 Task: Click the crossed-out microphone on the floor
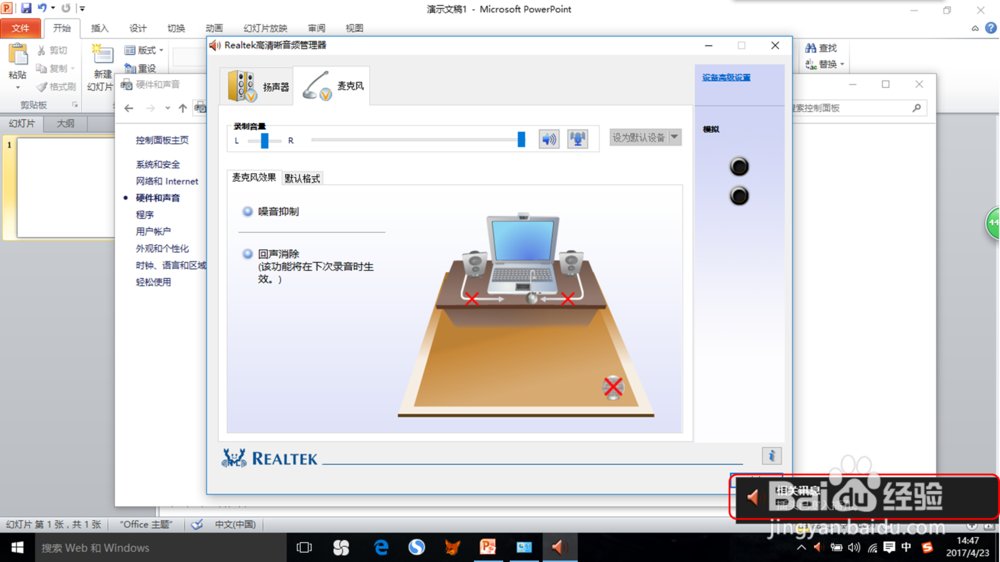click(613, 387)
